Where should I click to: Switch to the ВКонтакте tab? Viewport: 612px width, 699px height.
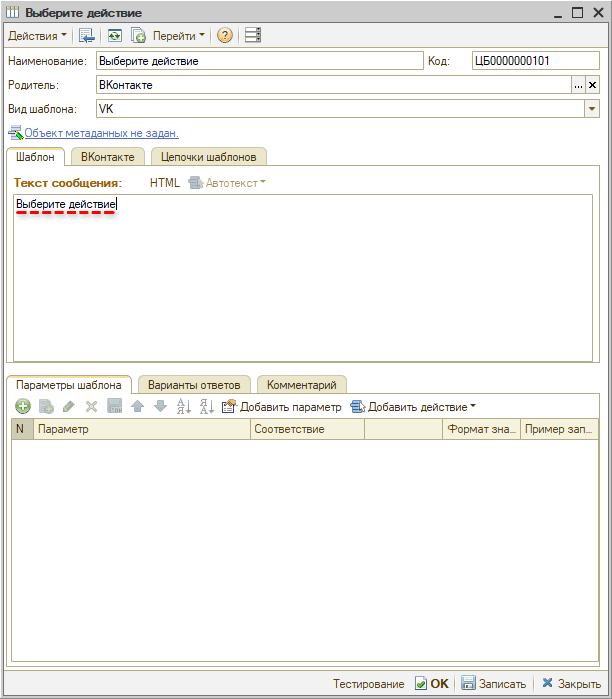[109, 156]
